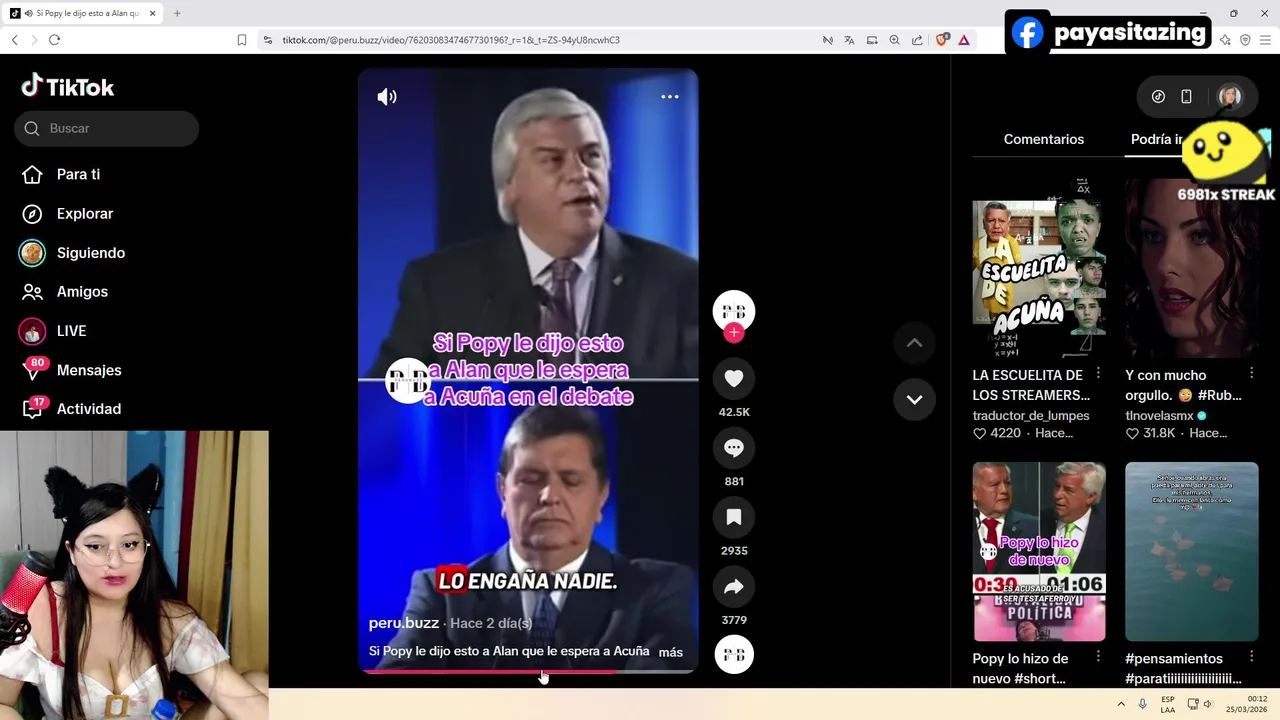Show hidden system tray icons
The height and width of the screenshot is (720, 1280).
pos(1121,704)
